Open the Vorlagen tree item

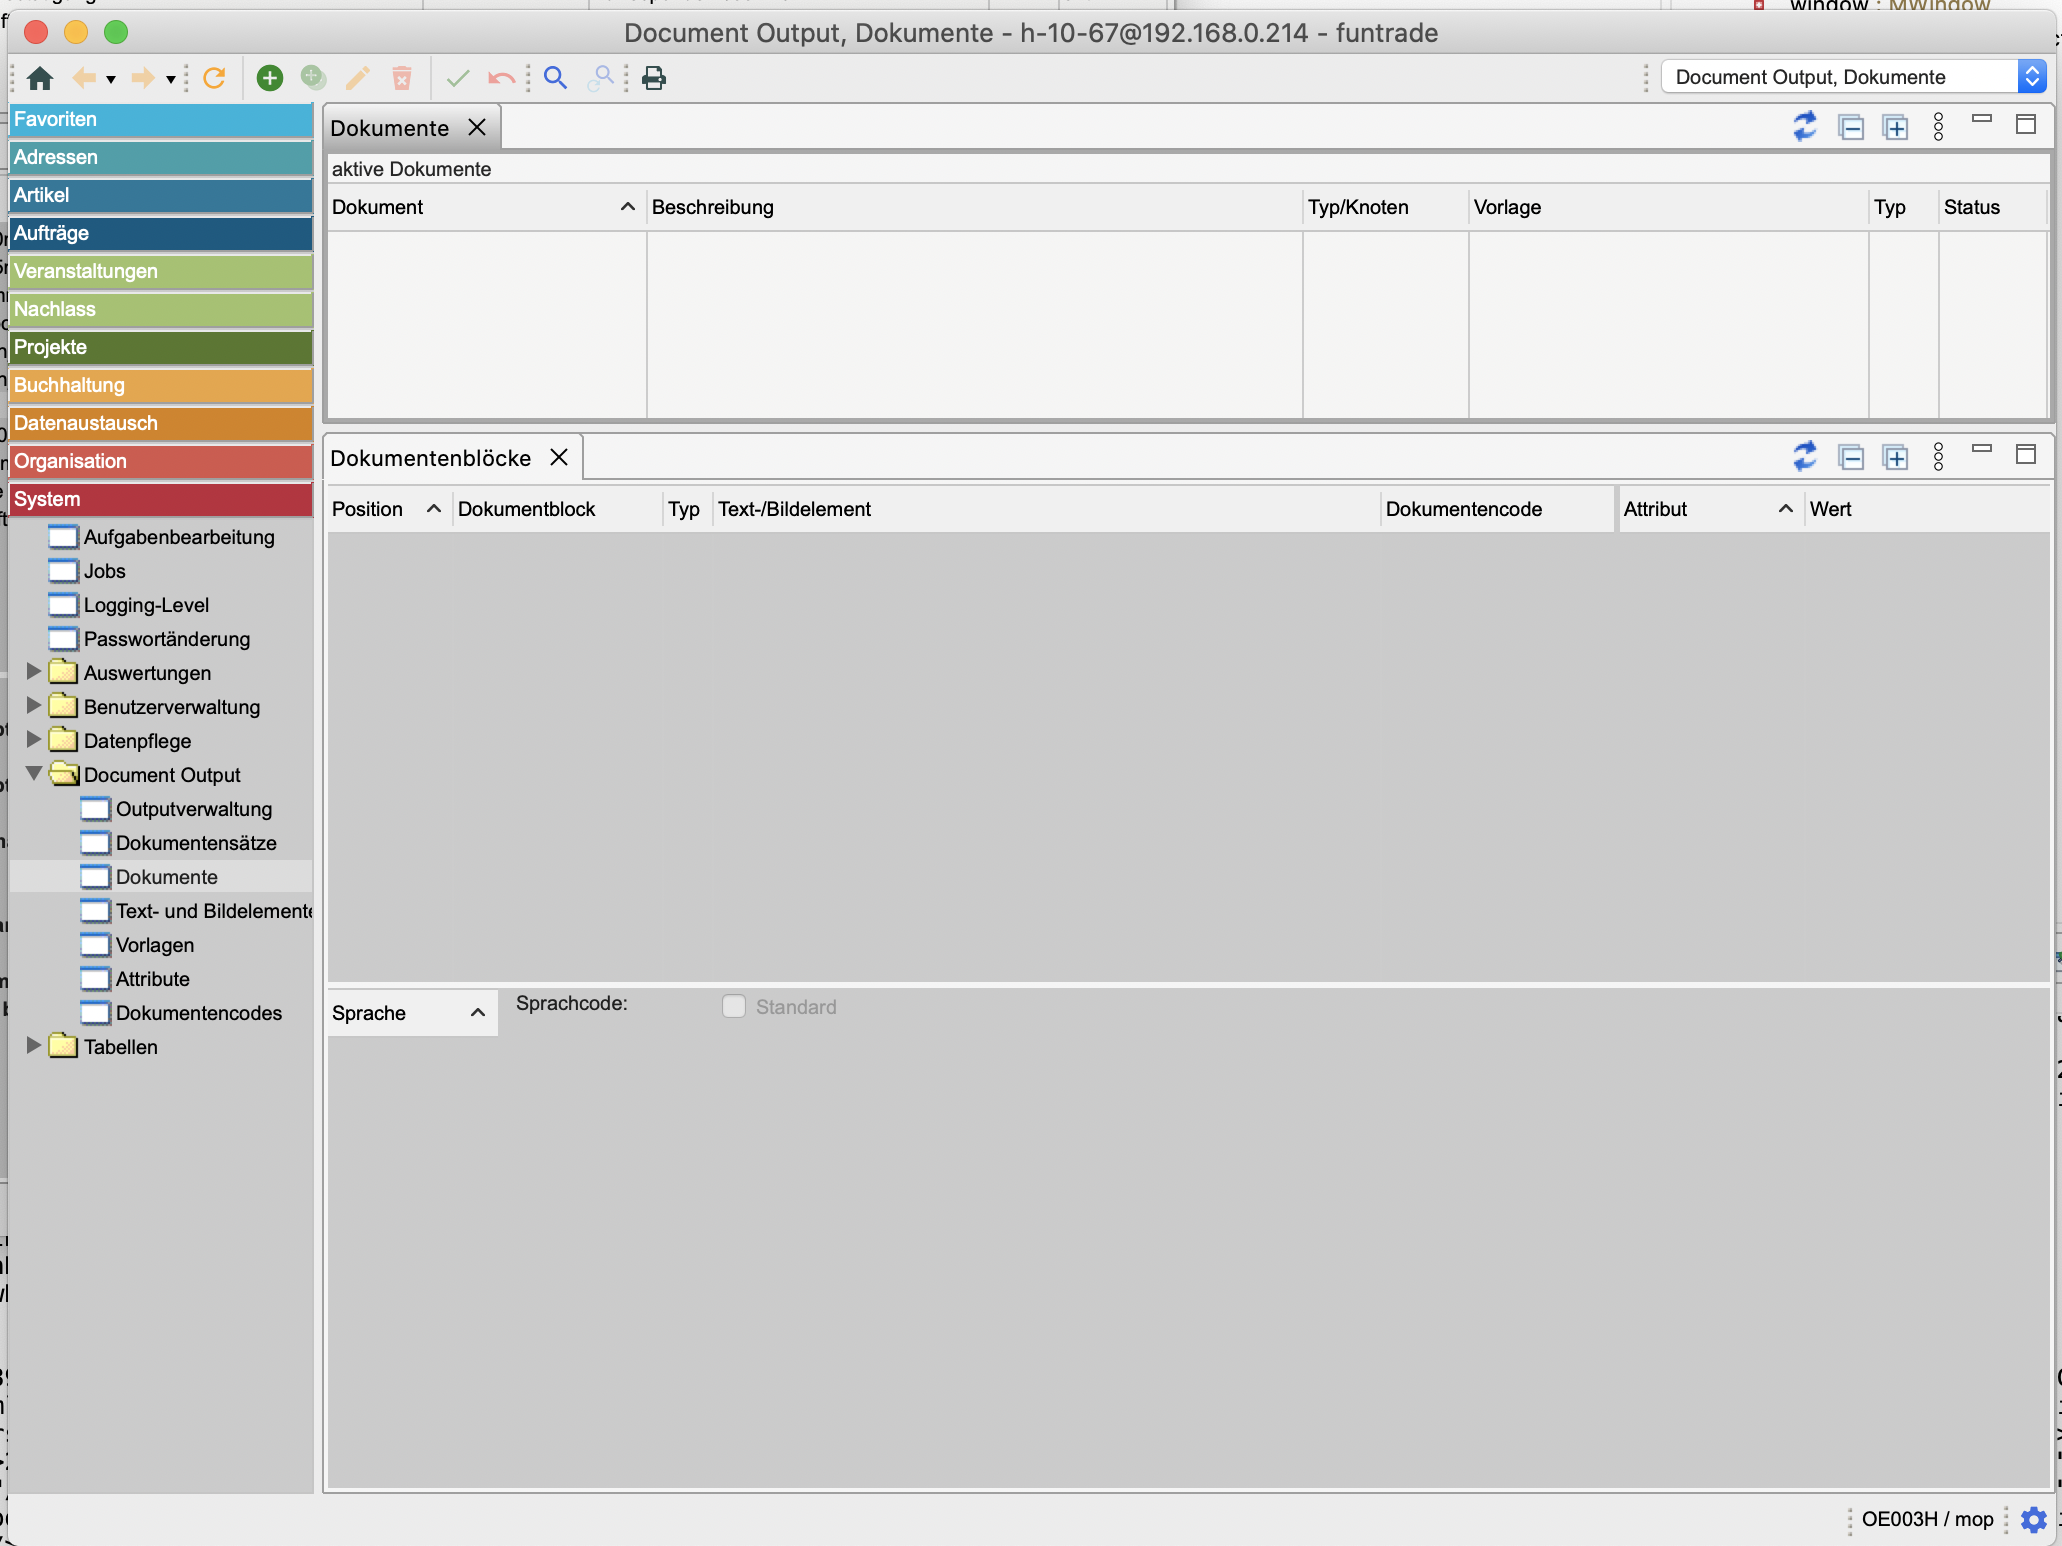[155, 945]
